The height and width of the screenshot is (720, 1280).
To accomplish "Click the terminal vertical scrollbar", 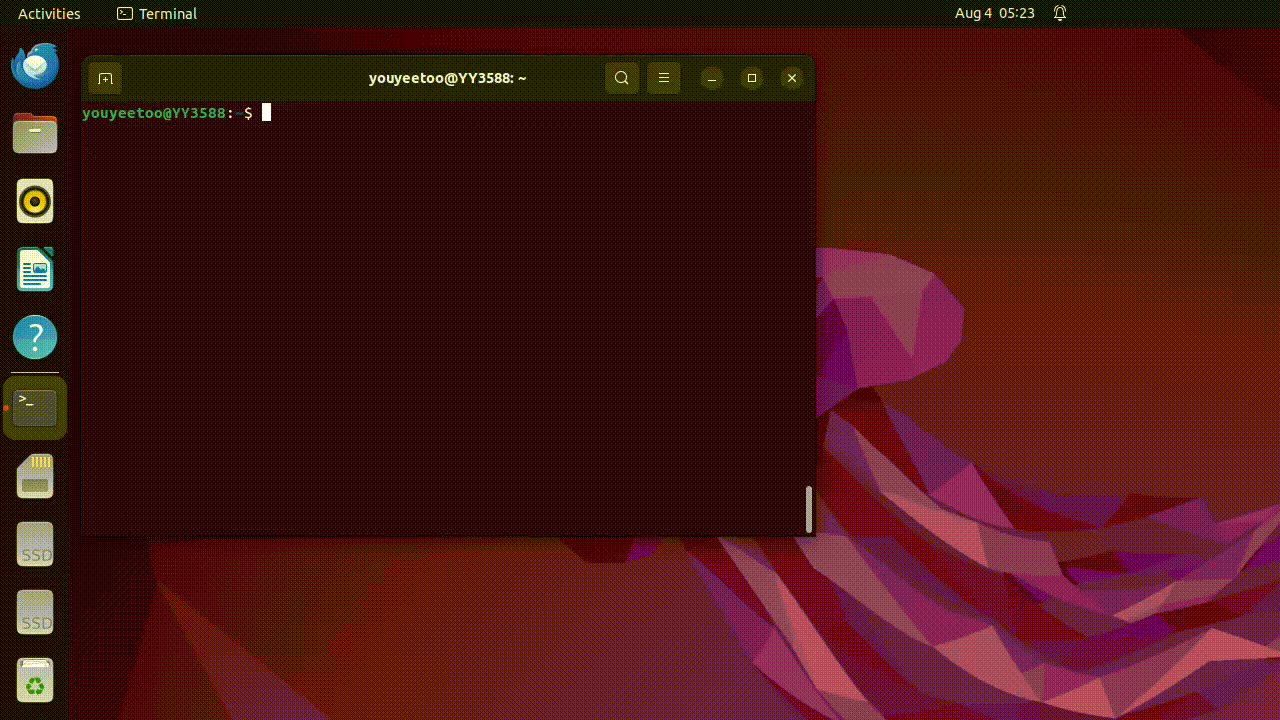I will click(808, 509).
